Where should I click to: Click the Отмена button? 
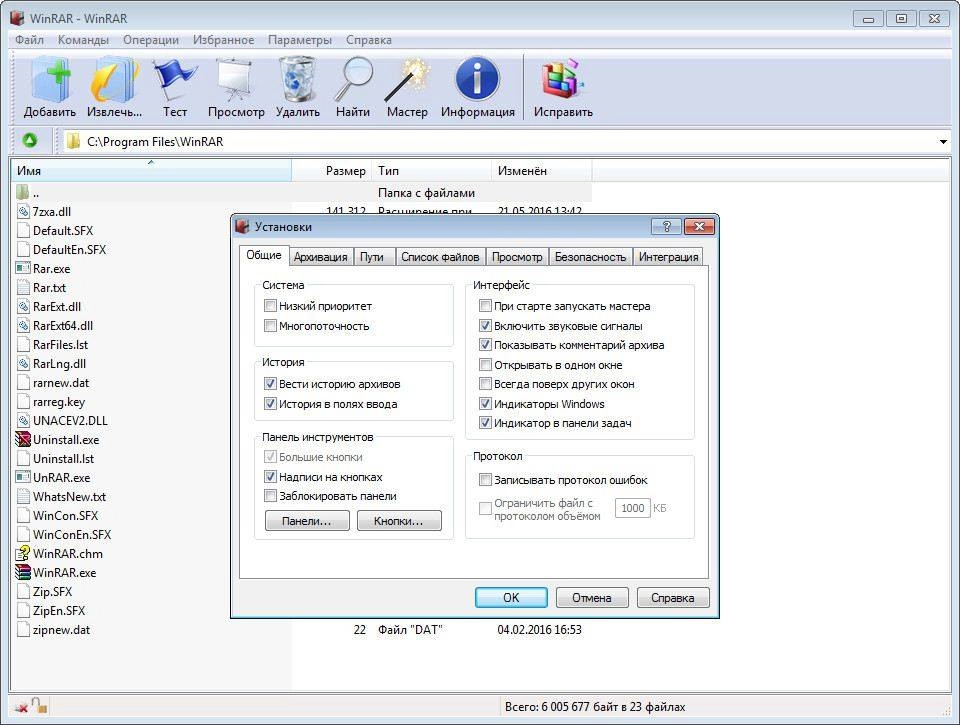pos(592,598)
